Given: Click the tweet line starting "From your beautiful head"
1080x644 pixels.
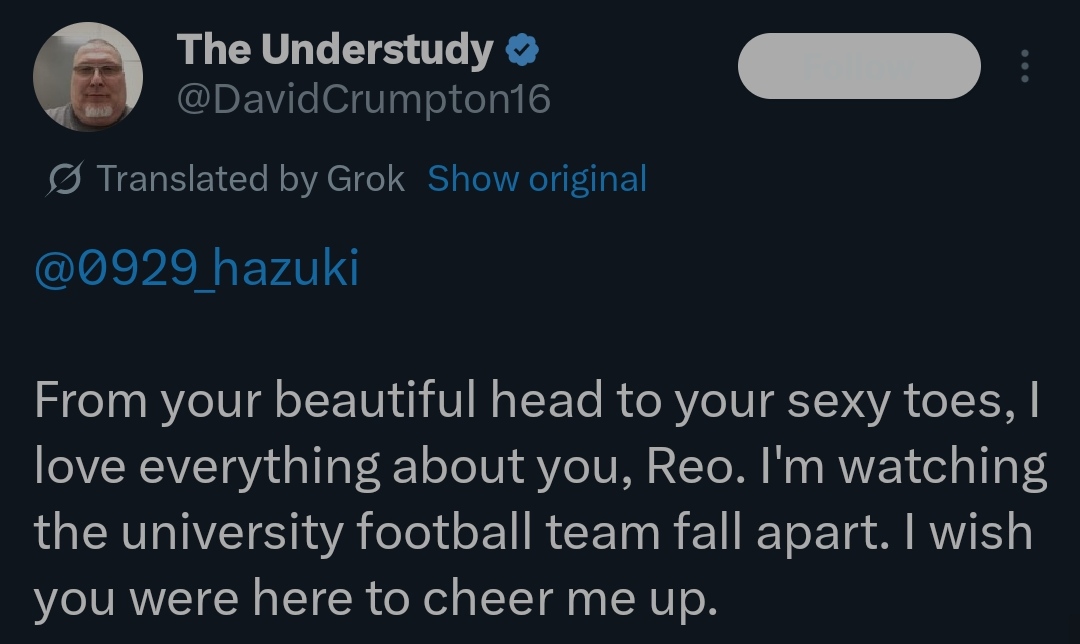Looking at the screenshot, I should click(x=538, y=400).
